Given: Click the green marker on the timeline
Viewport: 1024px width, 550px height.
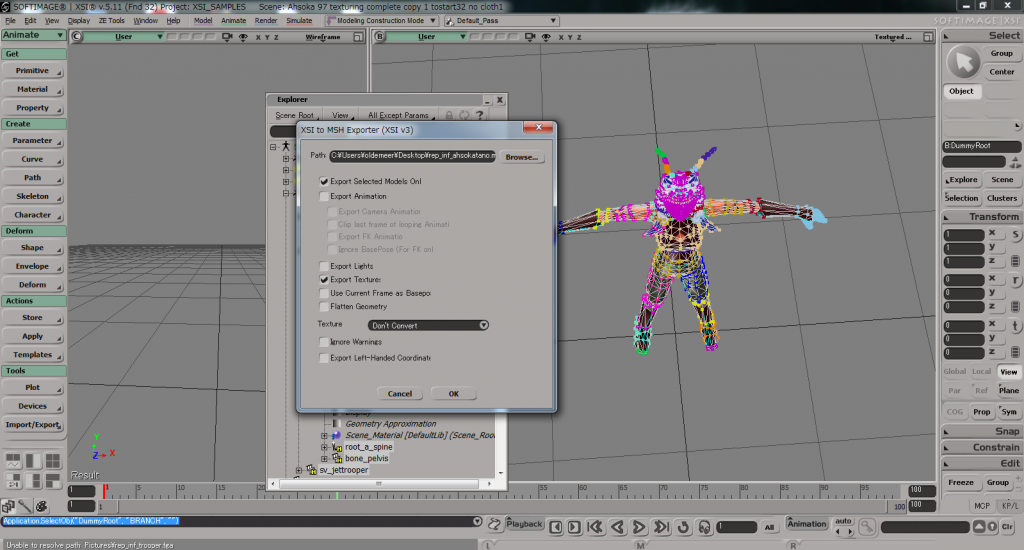Looking at the screenshot, I should [337, 495].
